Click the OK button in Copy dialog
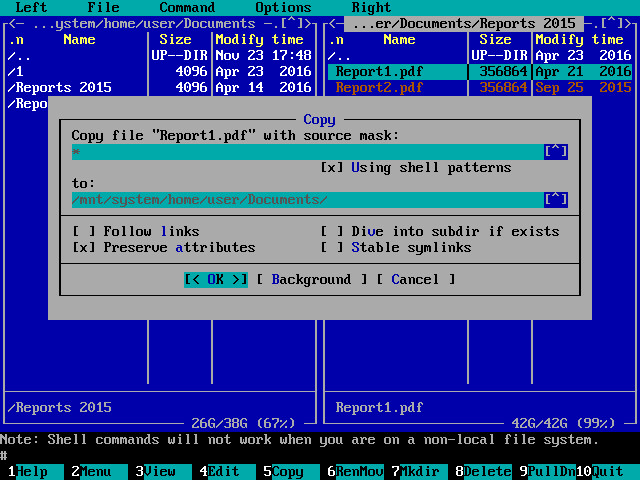 click(x=216, y=280)
